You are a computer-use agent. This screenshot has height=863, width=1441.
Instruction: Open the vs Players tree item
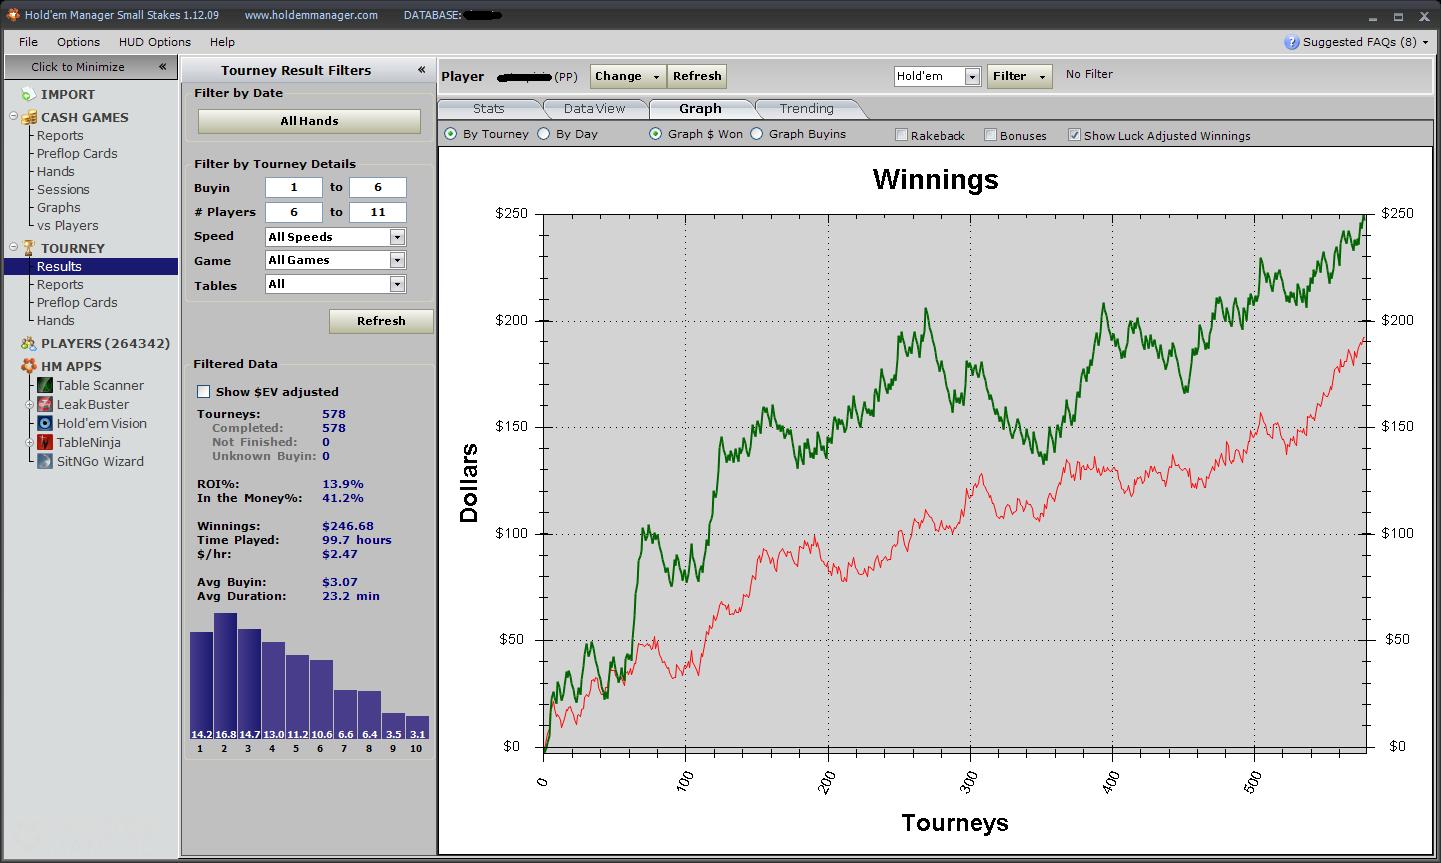click(67, 226)
